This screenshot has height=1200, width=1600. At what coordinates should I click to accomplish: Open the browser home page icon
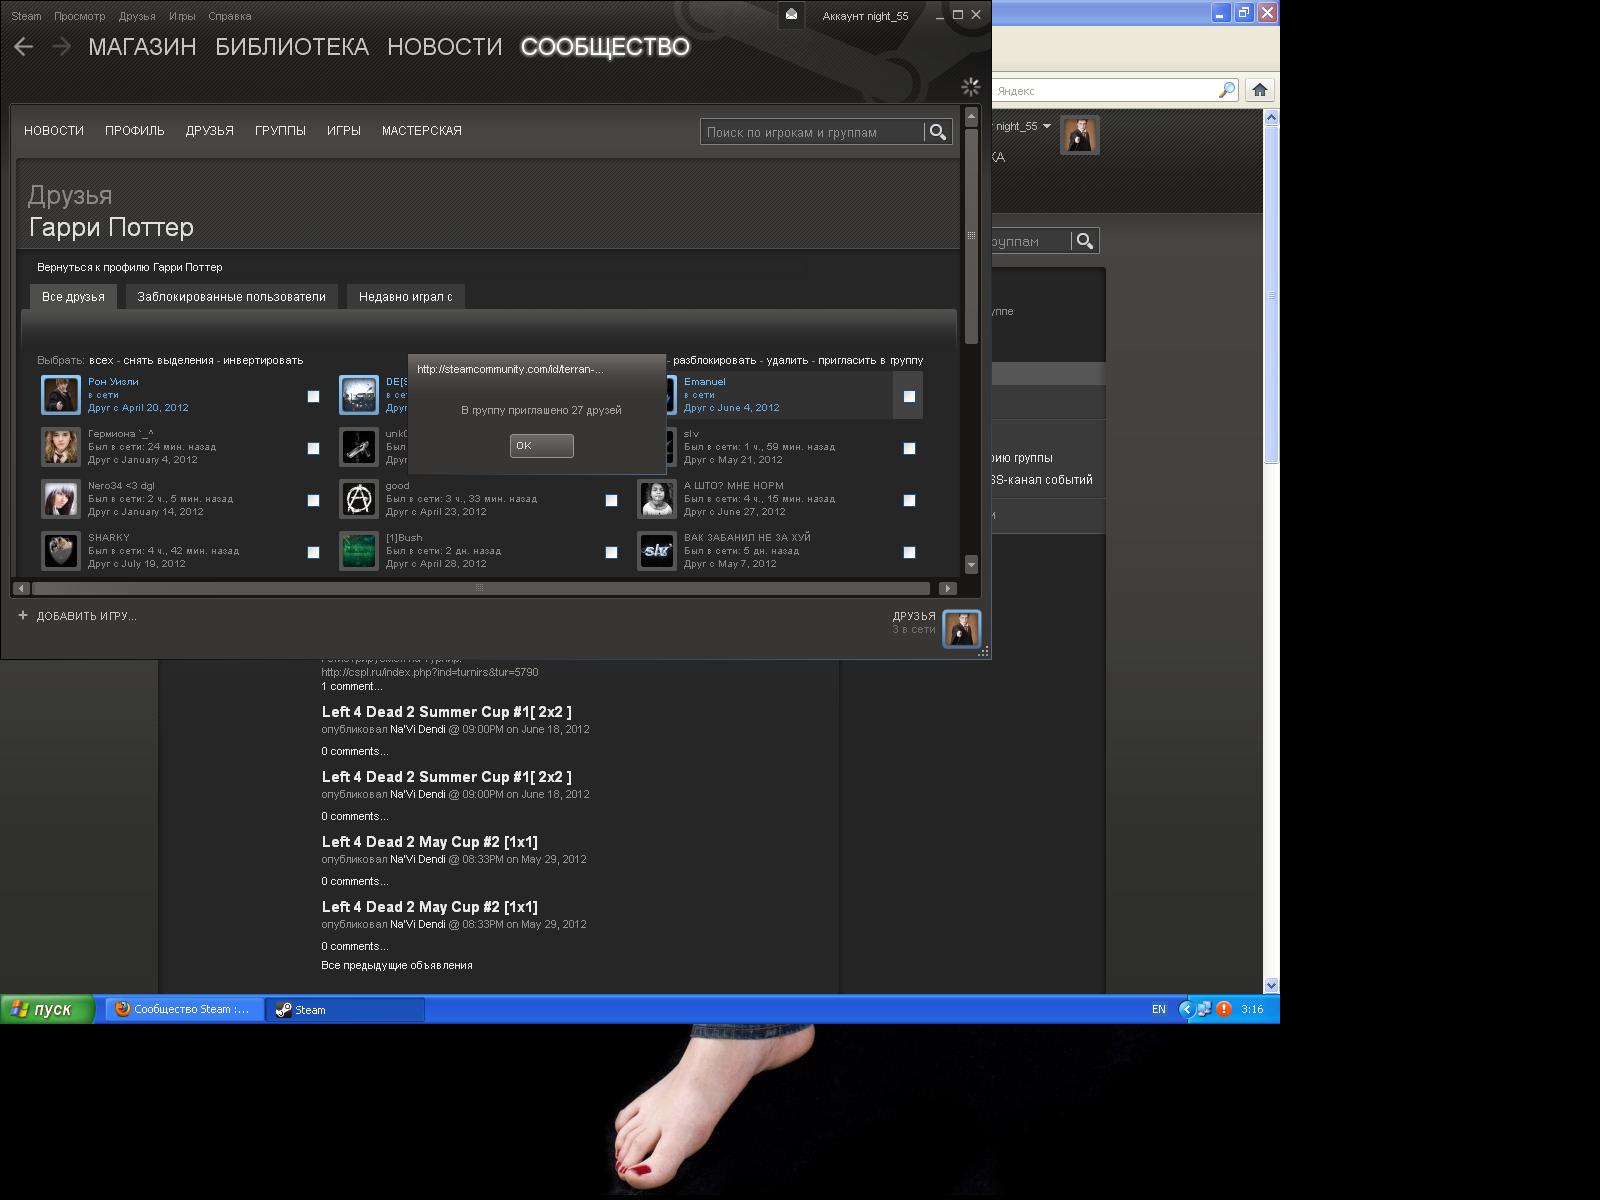point(1260,90)
